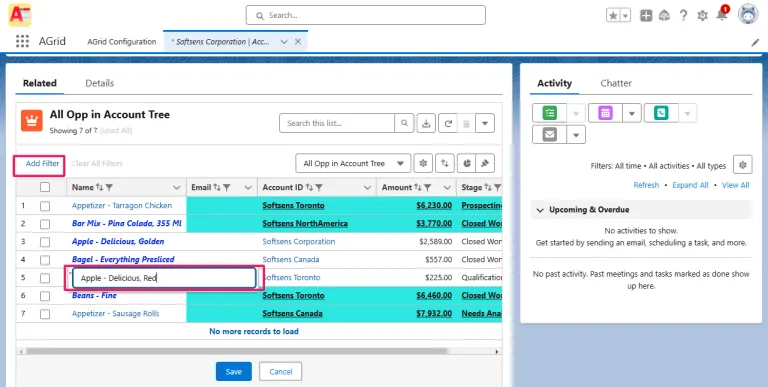Click the Log a Call phone icon

[661, 113]
